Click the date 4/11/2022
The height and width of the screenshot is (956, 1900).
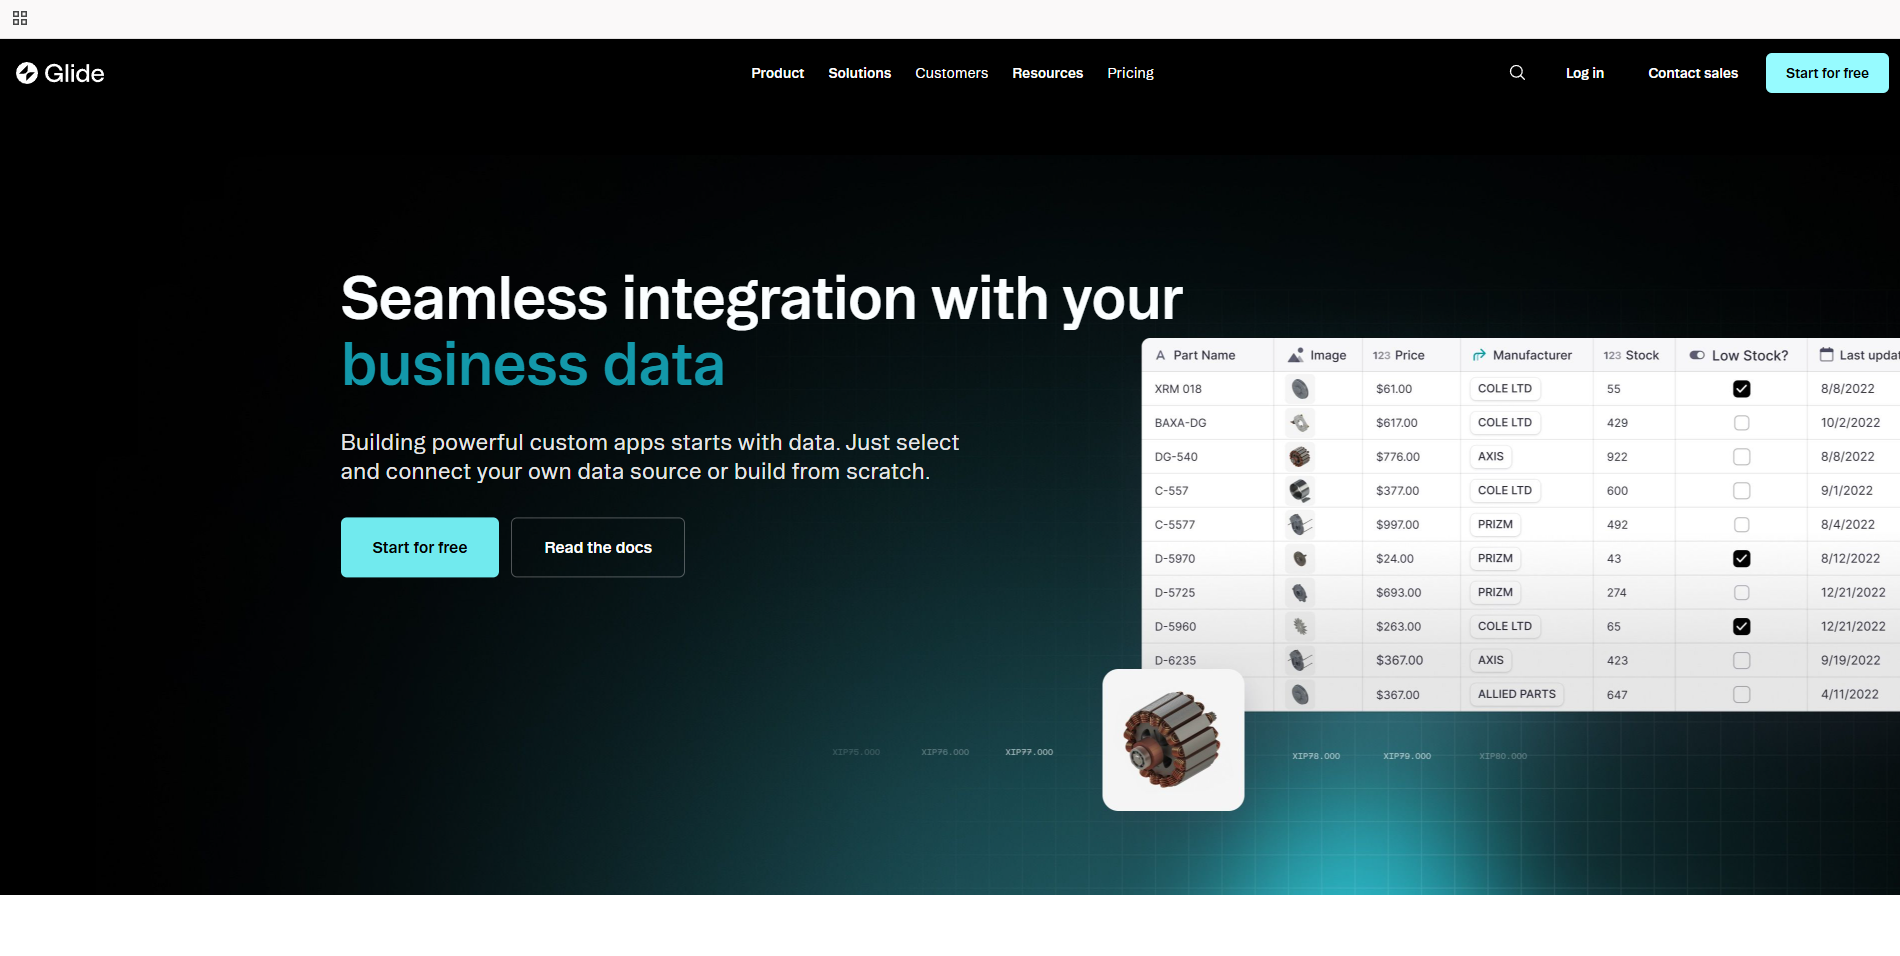pos(1849,695)
